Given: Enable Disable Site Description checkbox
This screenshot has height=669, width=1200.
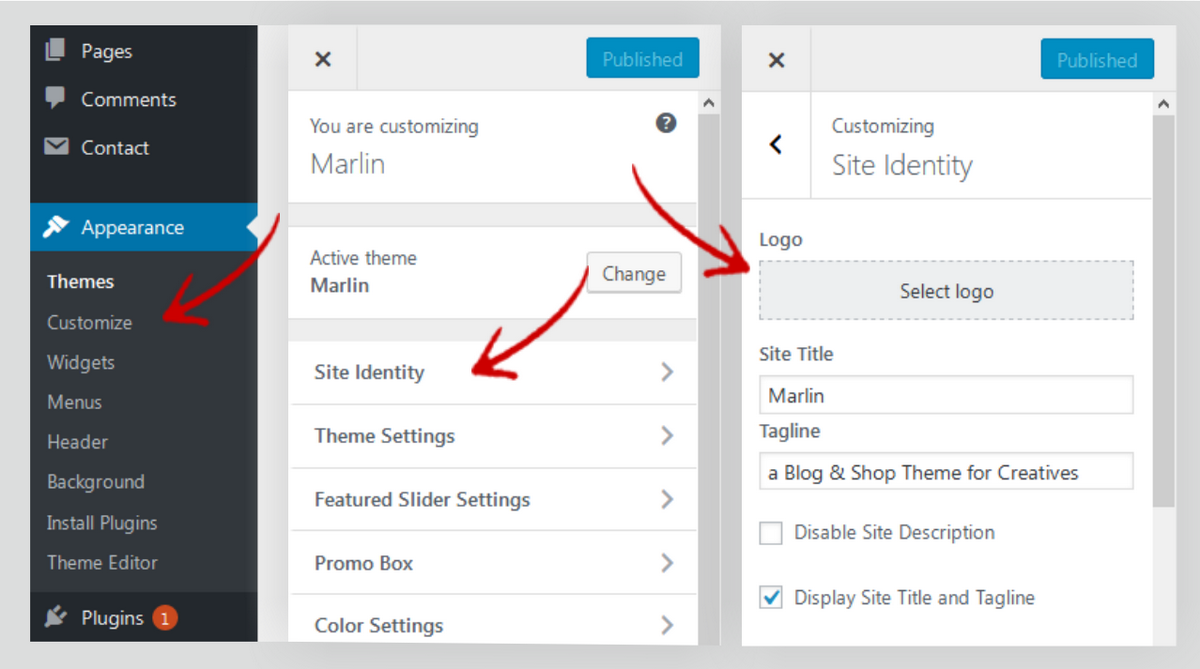Looking at the screenshot, I should point(770,533).
